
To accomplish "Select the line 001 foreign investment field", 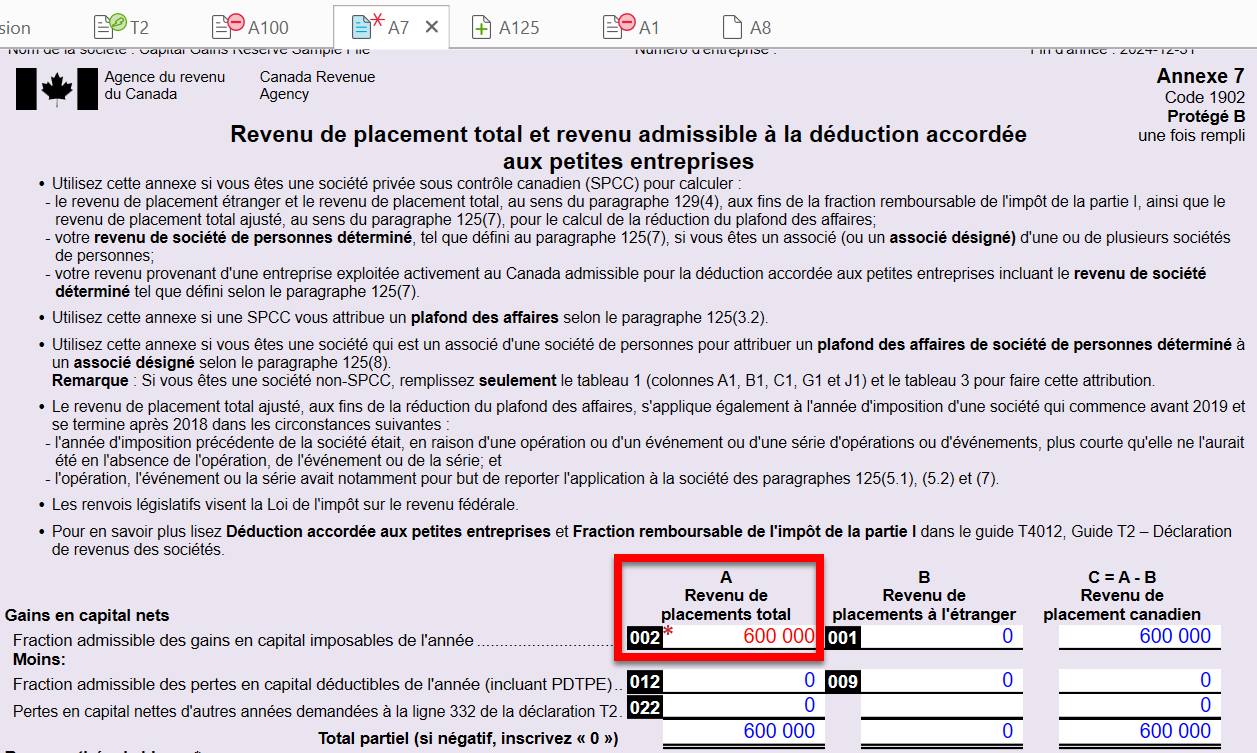I will pyautogui.click(x=940, y=637).
